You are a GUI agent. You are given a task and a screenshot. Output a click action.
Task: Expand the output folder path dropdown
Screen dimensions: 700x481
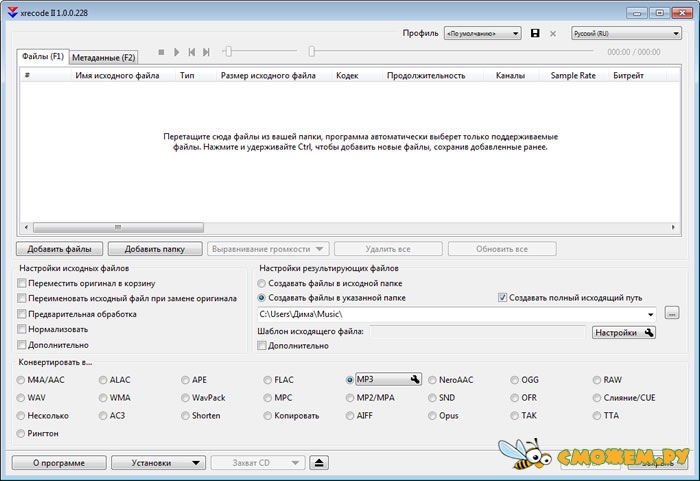point(650,314)
